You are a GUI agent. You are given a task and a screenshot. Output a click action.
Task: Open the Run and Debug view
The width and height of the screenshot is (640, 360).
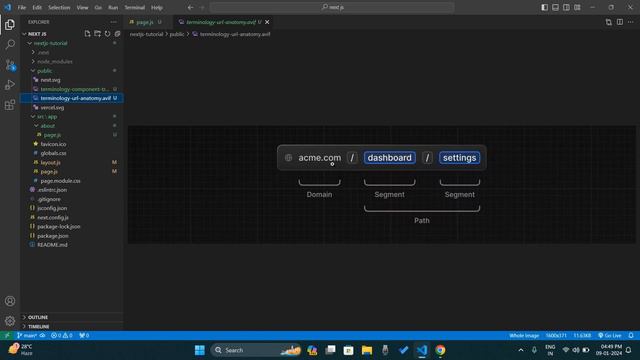10,84
